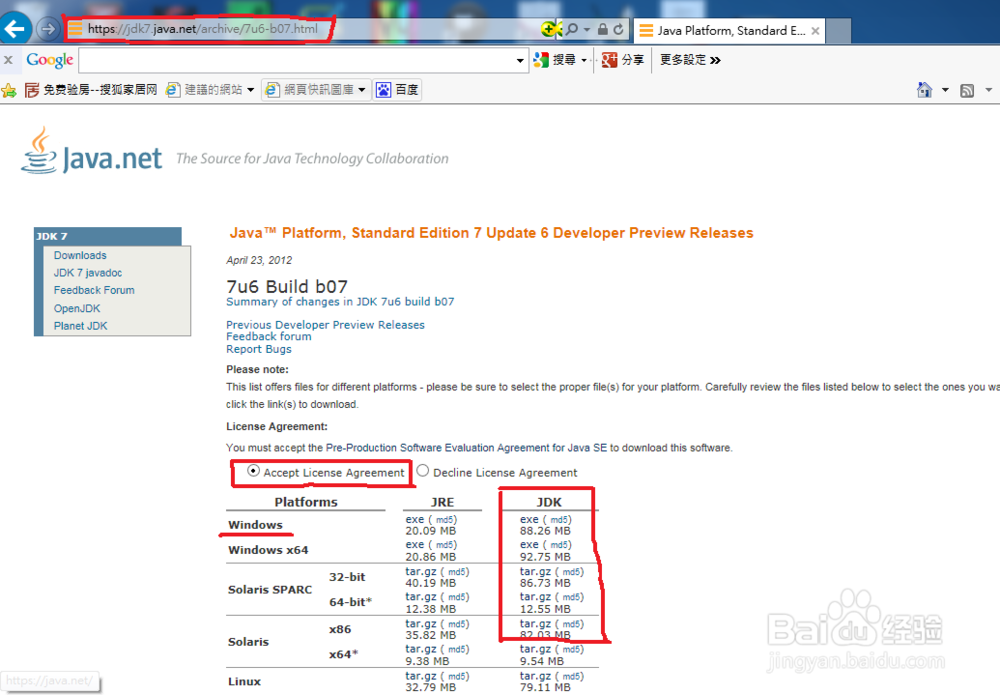The image size is (1000, 695).
Task: Click the favorites star icon
Action: pos(9,90)
